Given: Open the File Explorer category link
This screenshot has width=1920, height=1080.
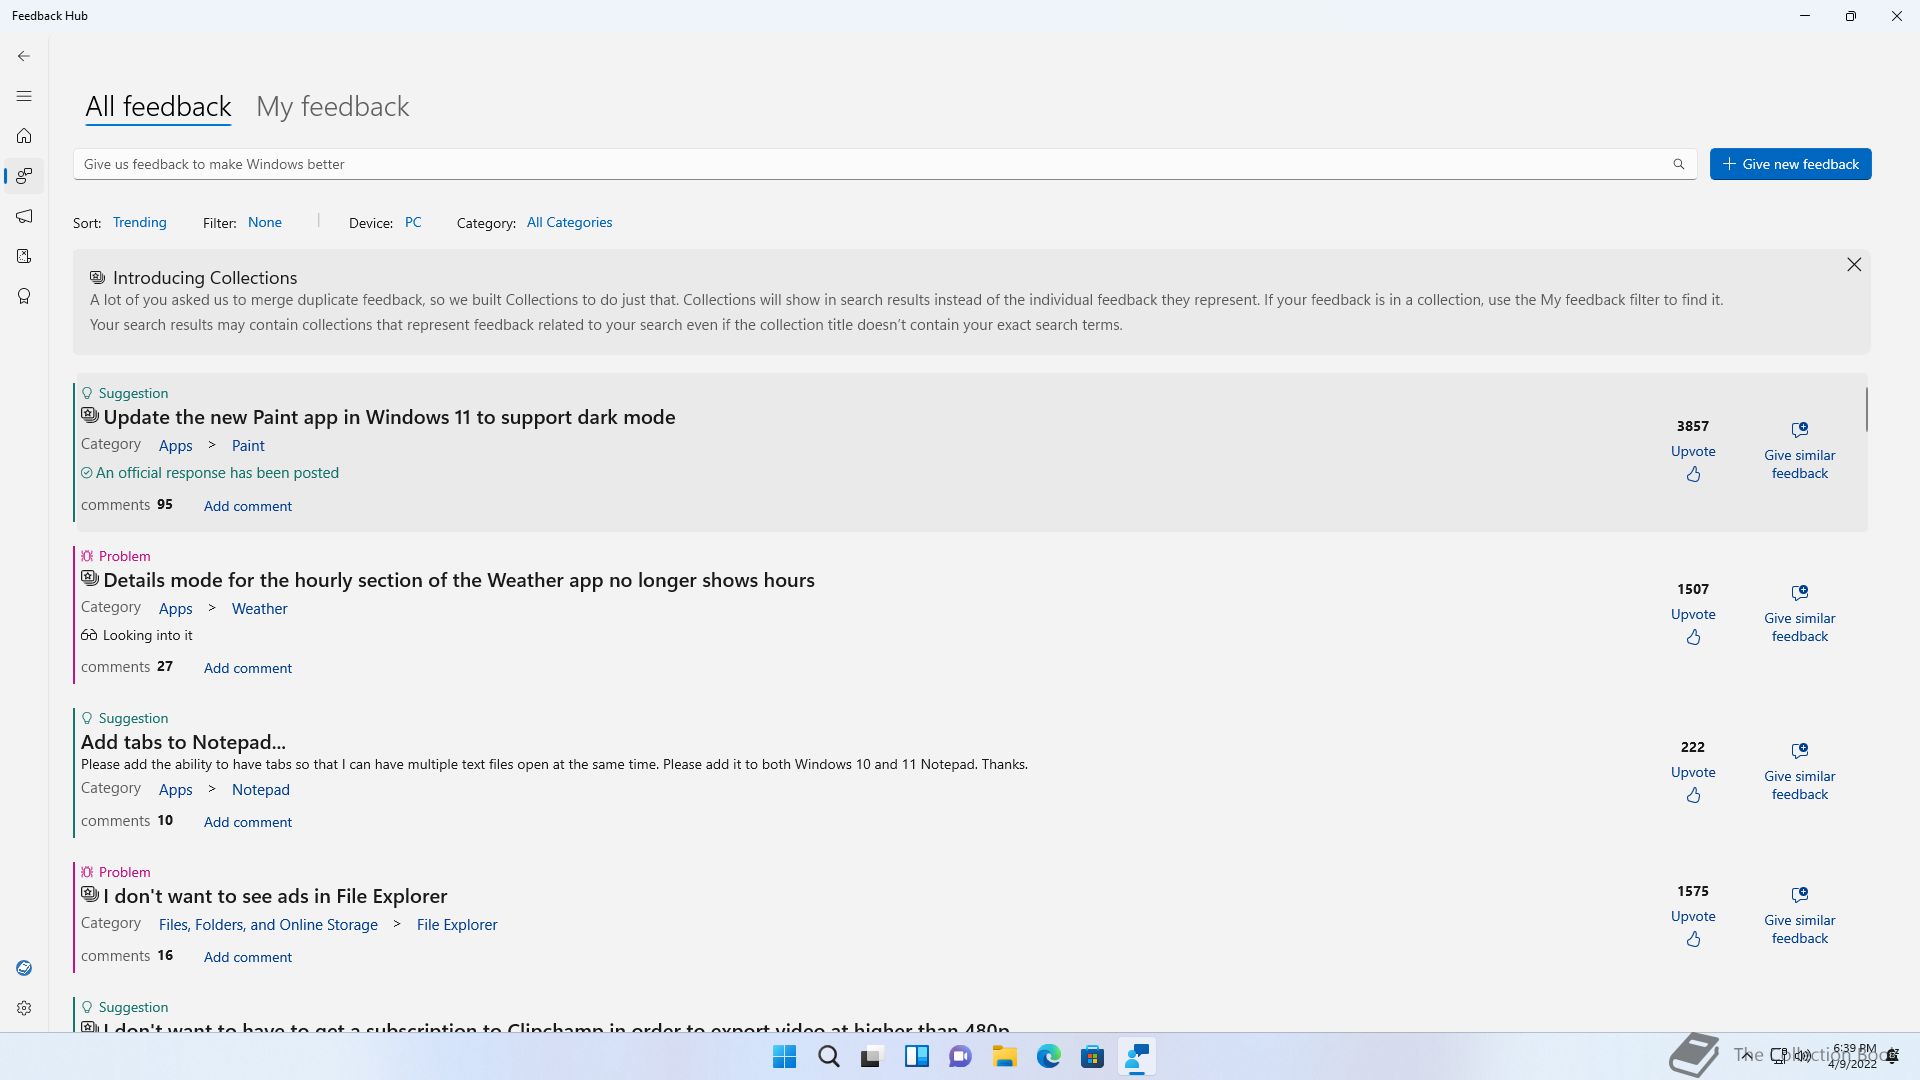Looking at the screenshot, I should pyautogui.click(x=457, y=925).
